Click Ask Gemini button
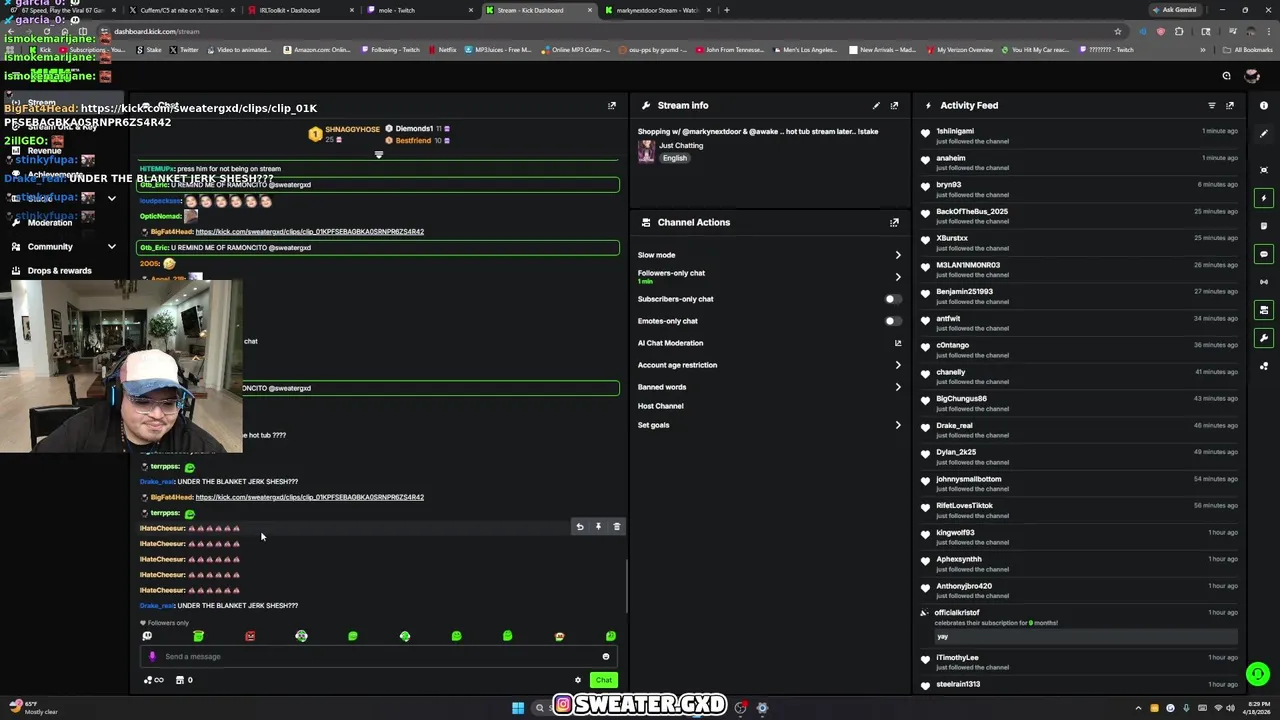The image size is (1280, 720). tap(1174, 10)
